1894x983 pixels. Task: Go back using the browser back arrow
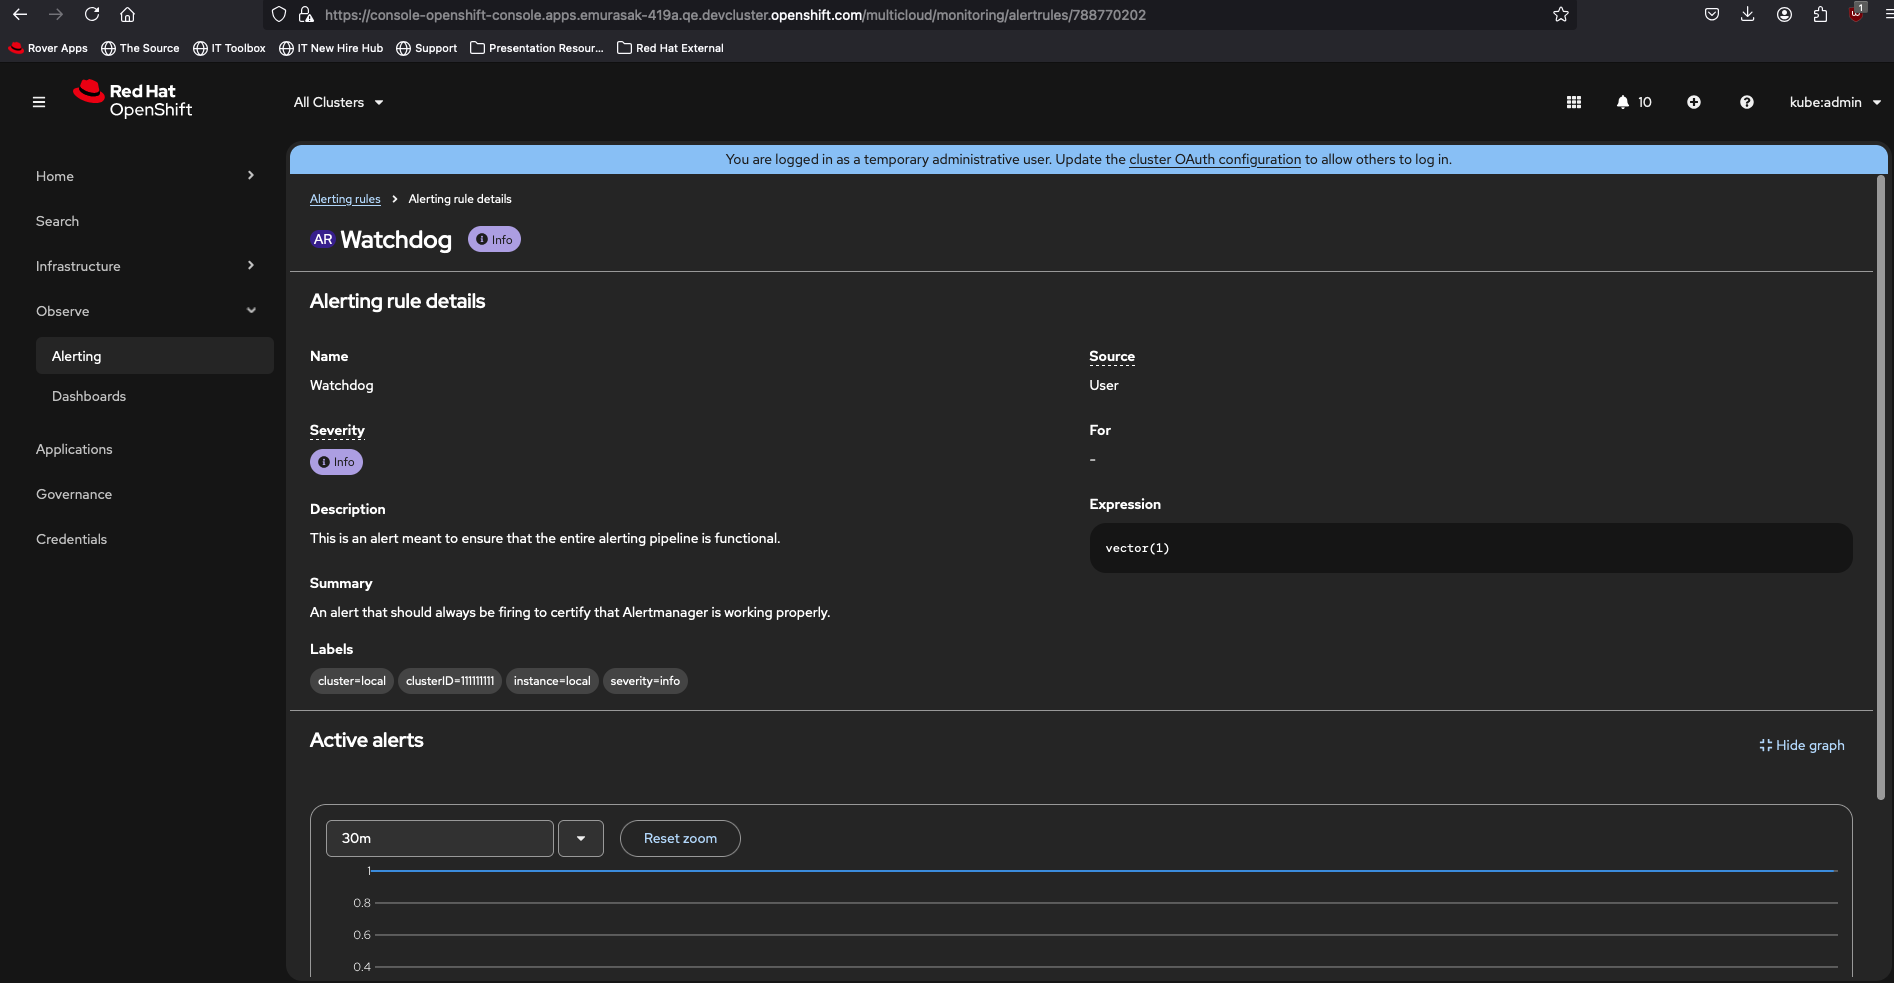[20, 14]
